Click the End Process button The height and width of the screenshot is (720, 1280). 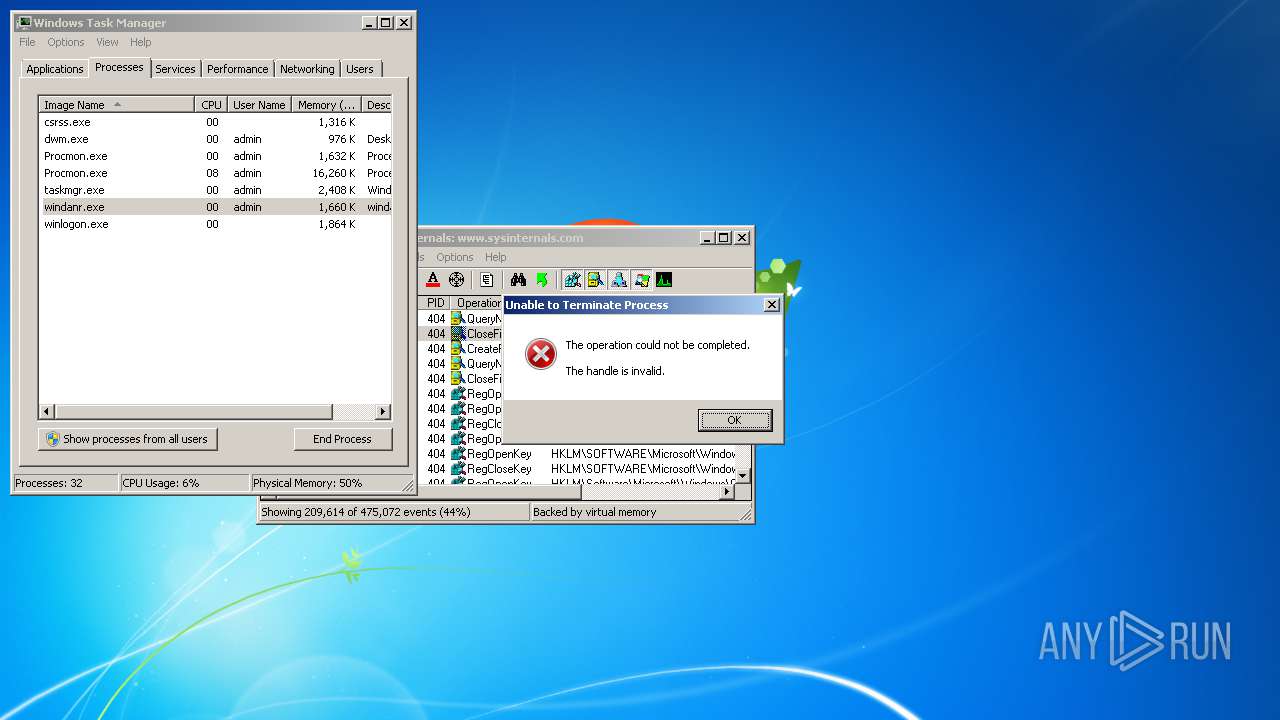pos(343,439)
